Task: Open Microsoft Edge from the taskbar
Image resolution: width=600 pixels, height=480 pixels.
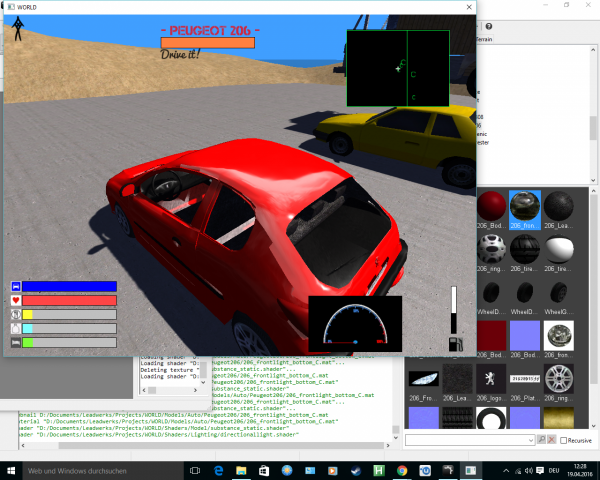Action: pos(218,471)
